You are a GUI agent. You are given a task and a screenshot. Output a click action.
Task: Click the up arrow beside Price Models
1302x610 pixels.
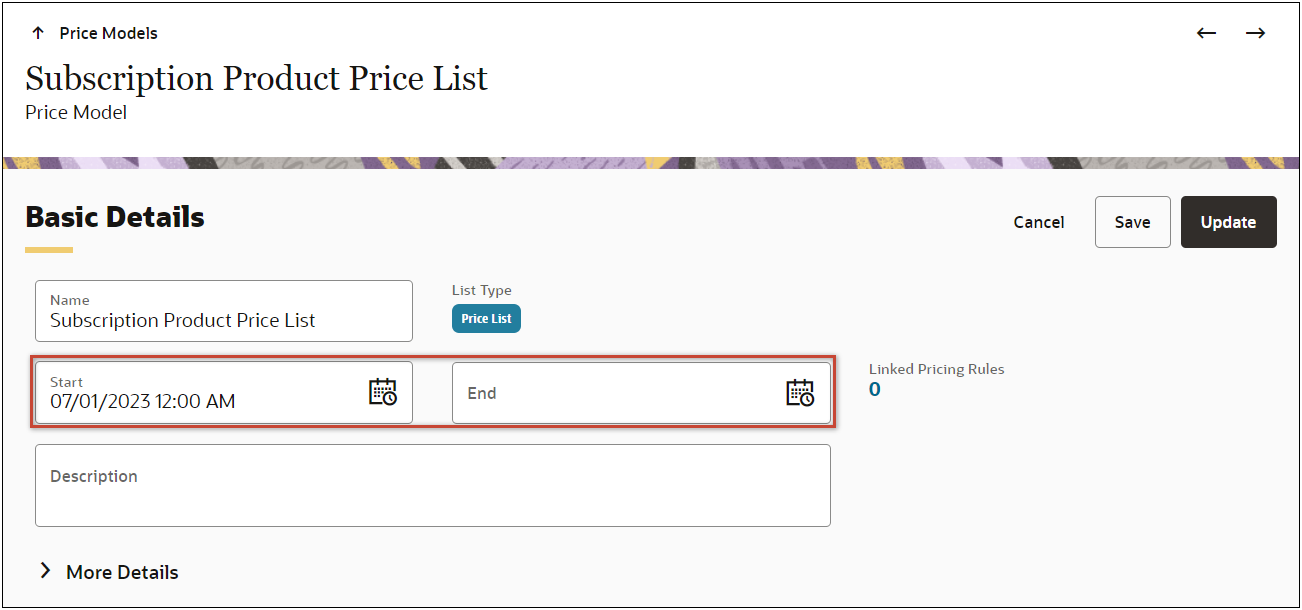point(38,33)
